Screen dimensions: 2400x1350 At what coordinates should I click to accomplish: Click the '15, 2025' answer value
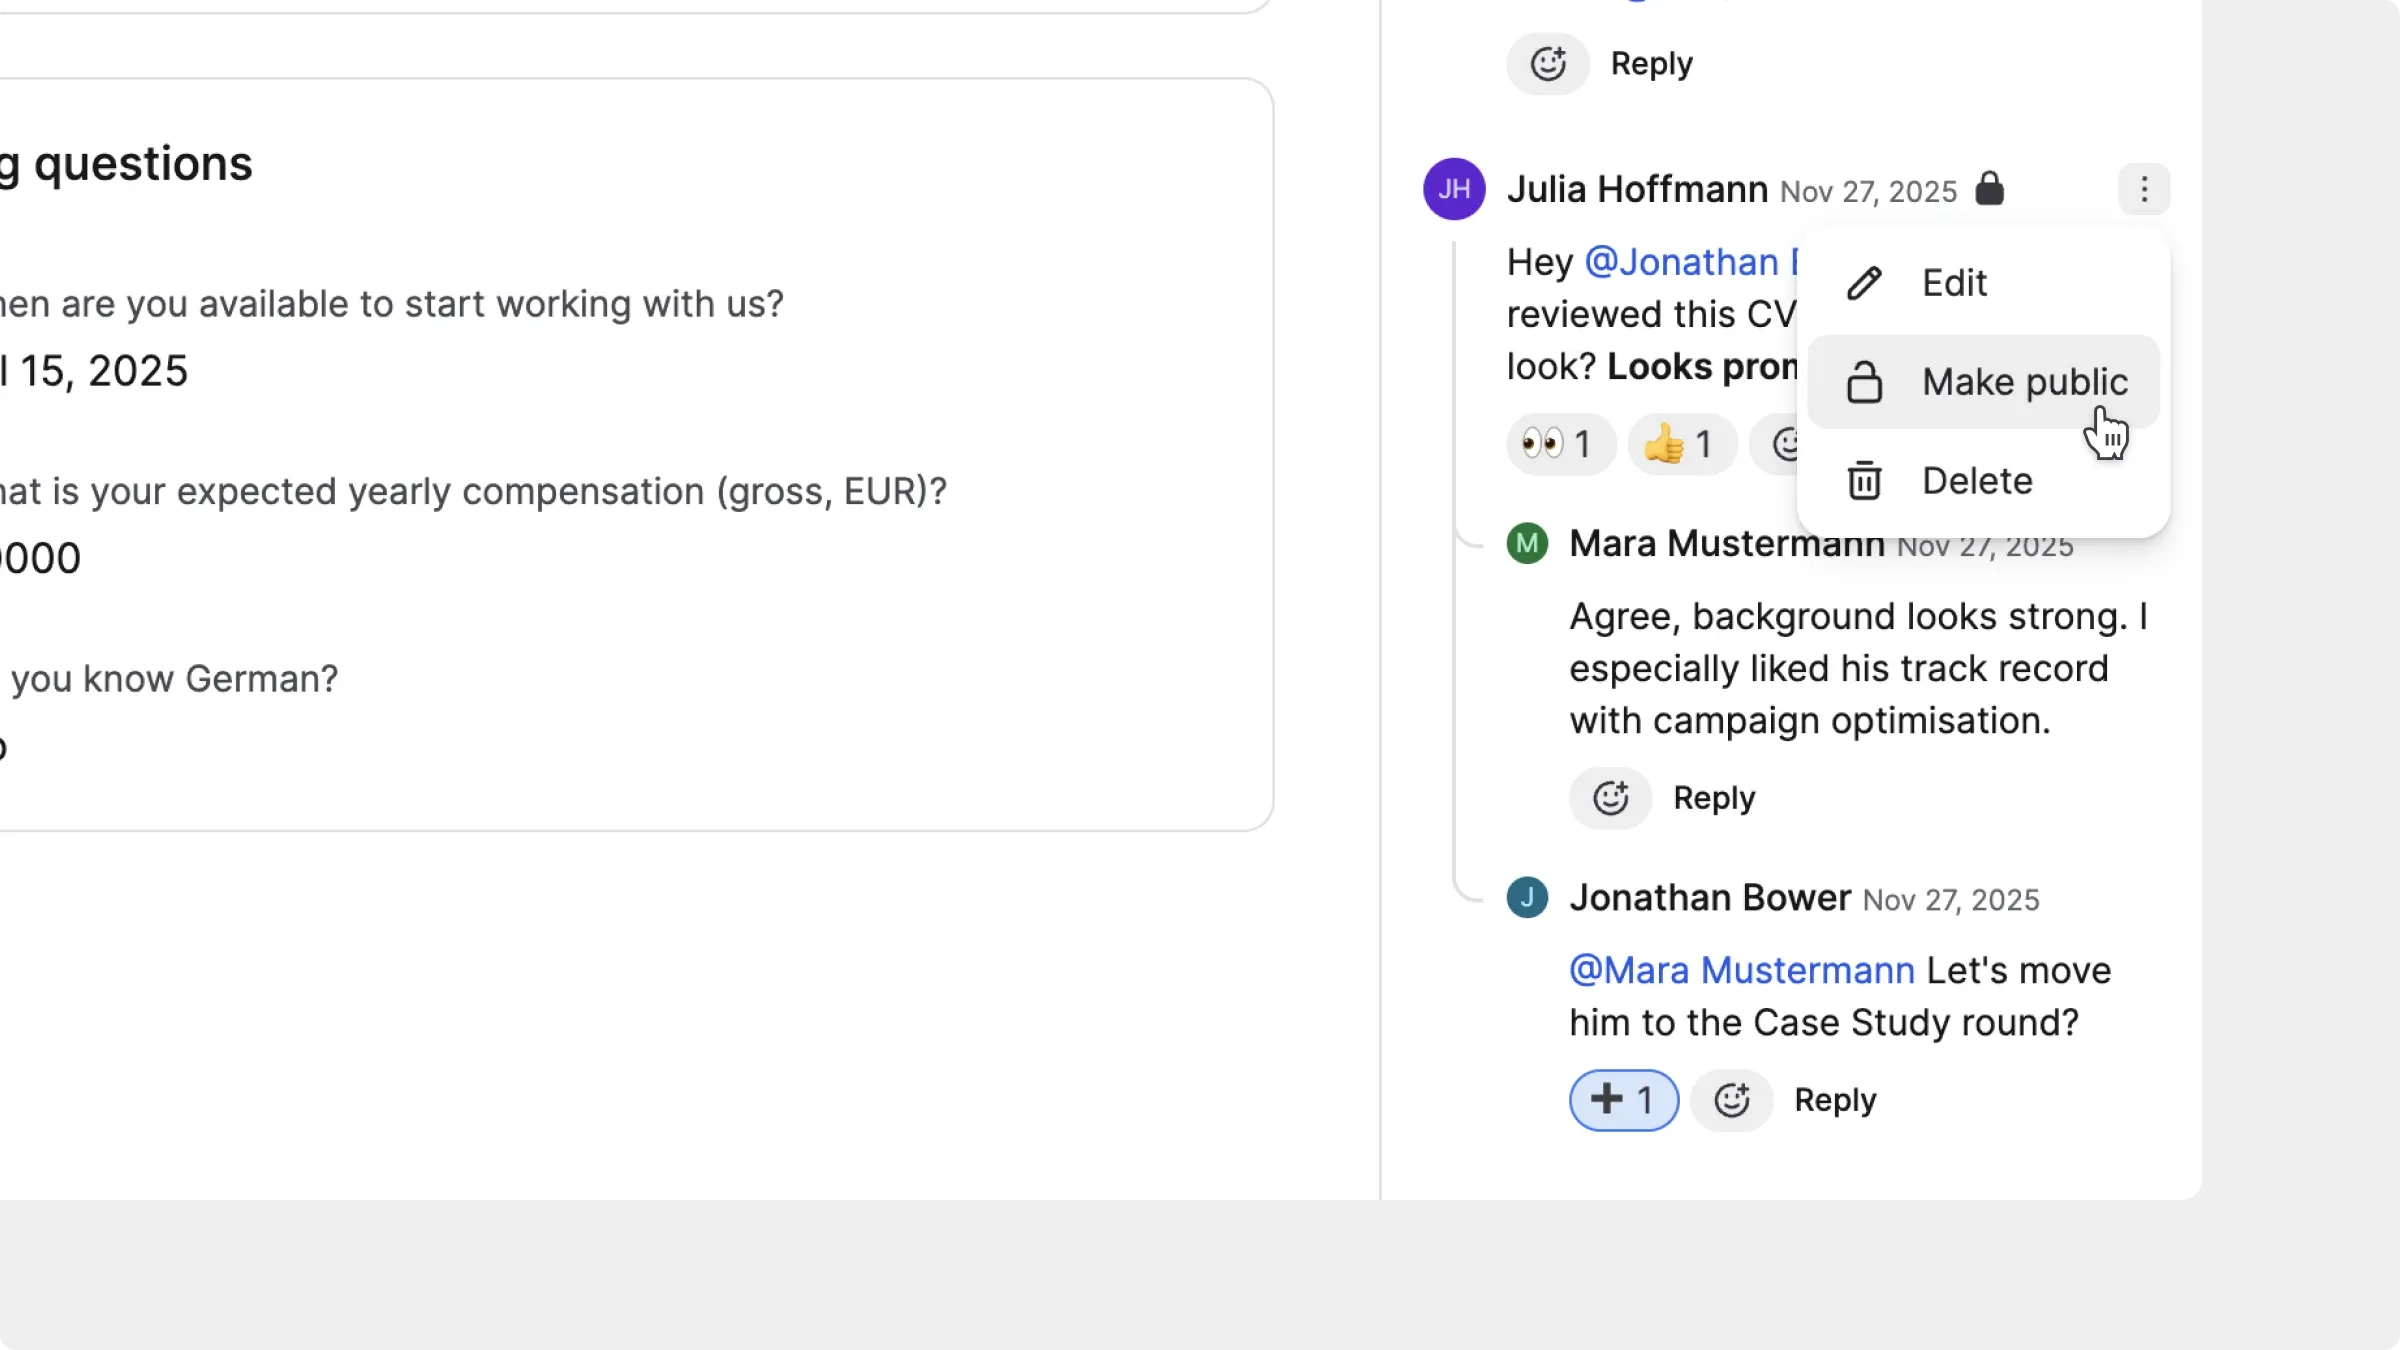pyautogui.click(x=104, y=371)
